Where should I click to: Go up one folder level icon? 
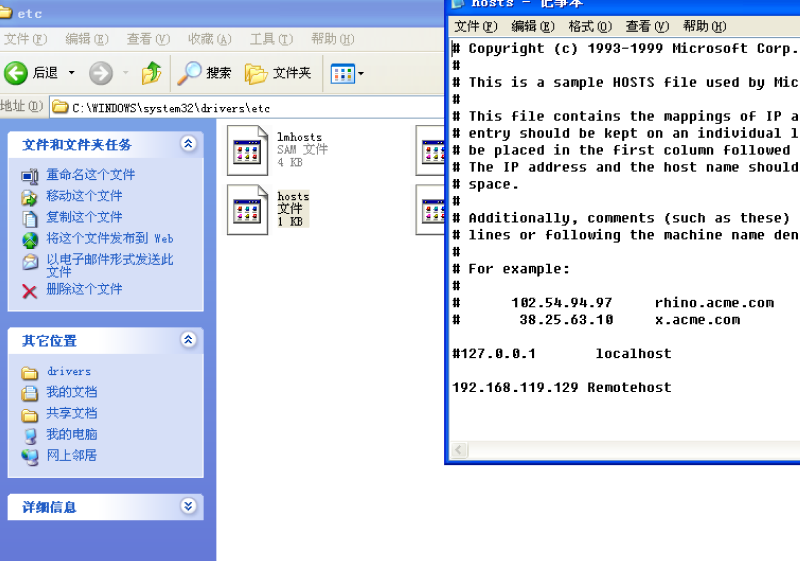pyautogui.click(x=152, y=73)
